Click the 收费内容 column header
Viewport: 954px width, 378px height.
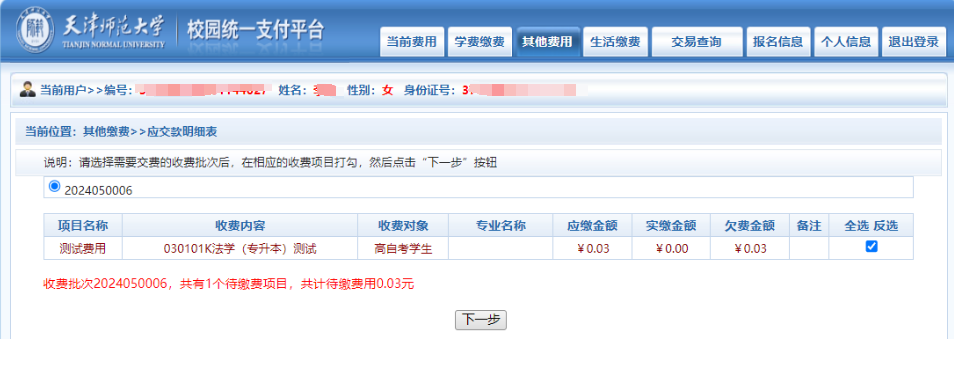coord(240,226)
